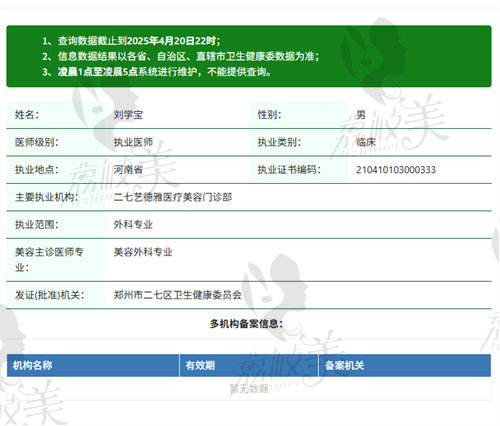Click notice line about 卫生健康委数据为准
Image resolution: width=500 pixels, height=426 pixels.
[180, 56]
